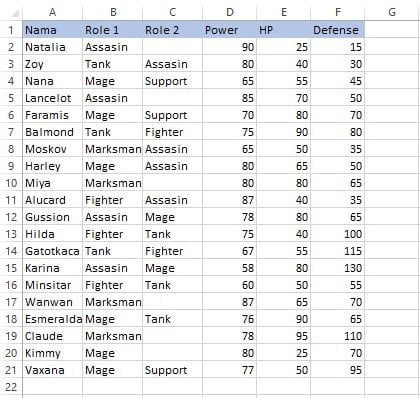
Task: Click the Power column header cell
Action: [x=229, y=30]
